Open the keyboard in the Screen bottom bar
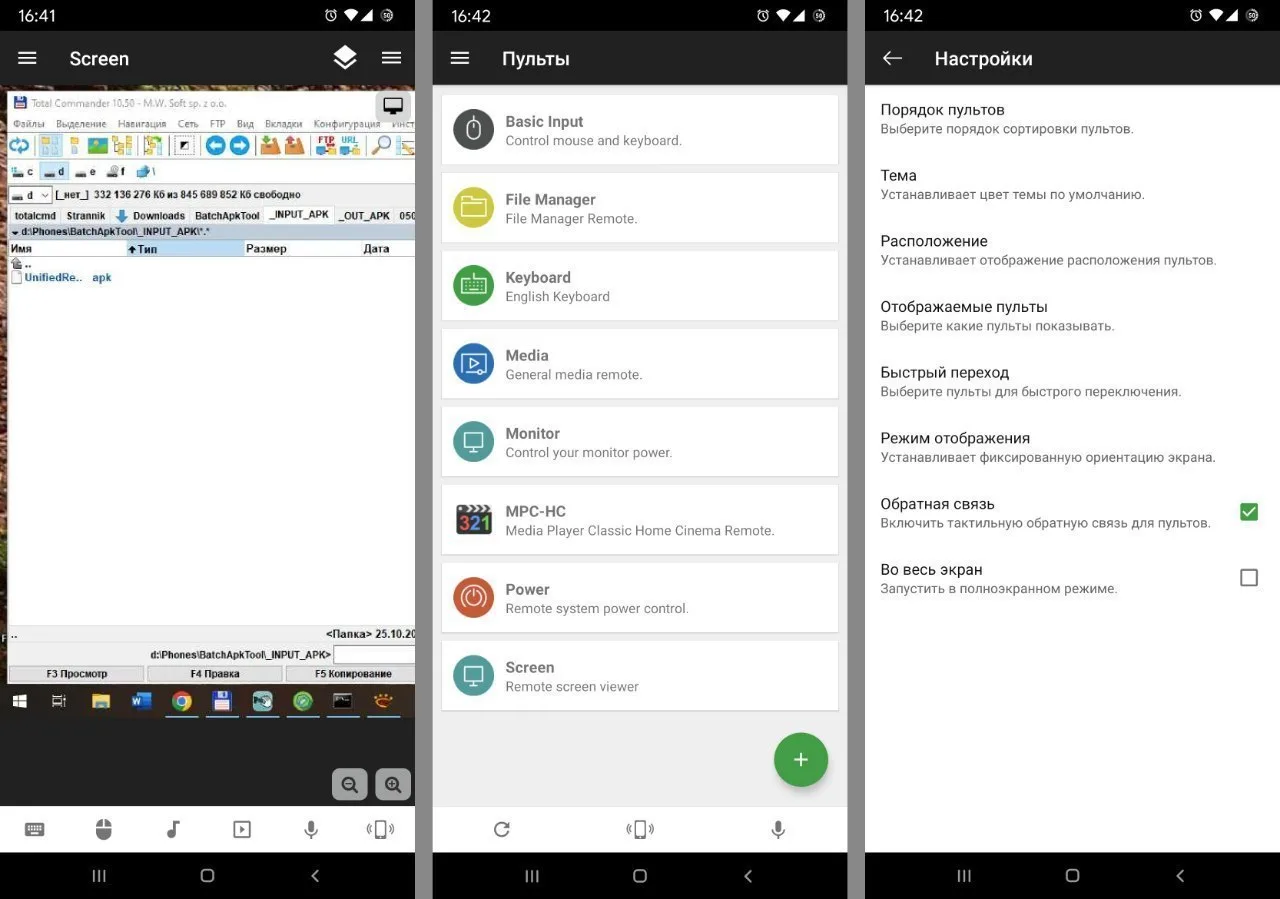 click(x=34, y=829)
